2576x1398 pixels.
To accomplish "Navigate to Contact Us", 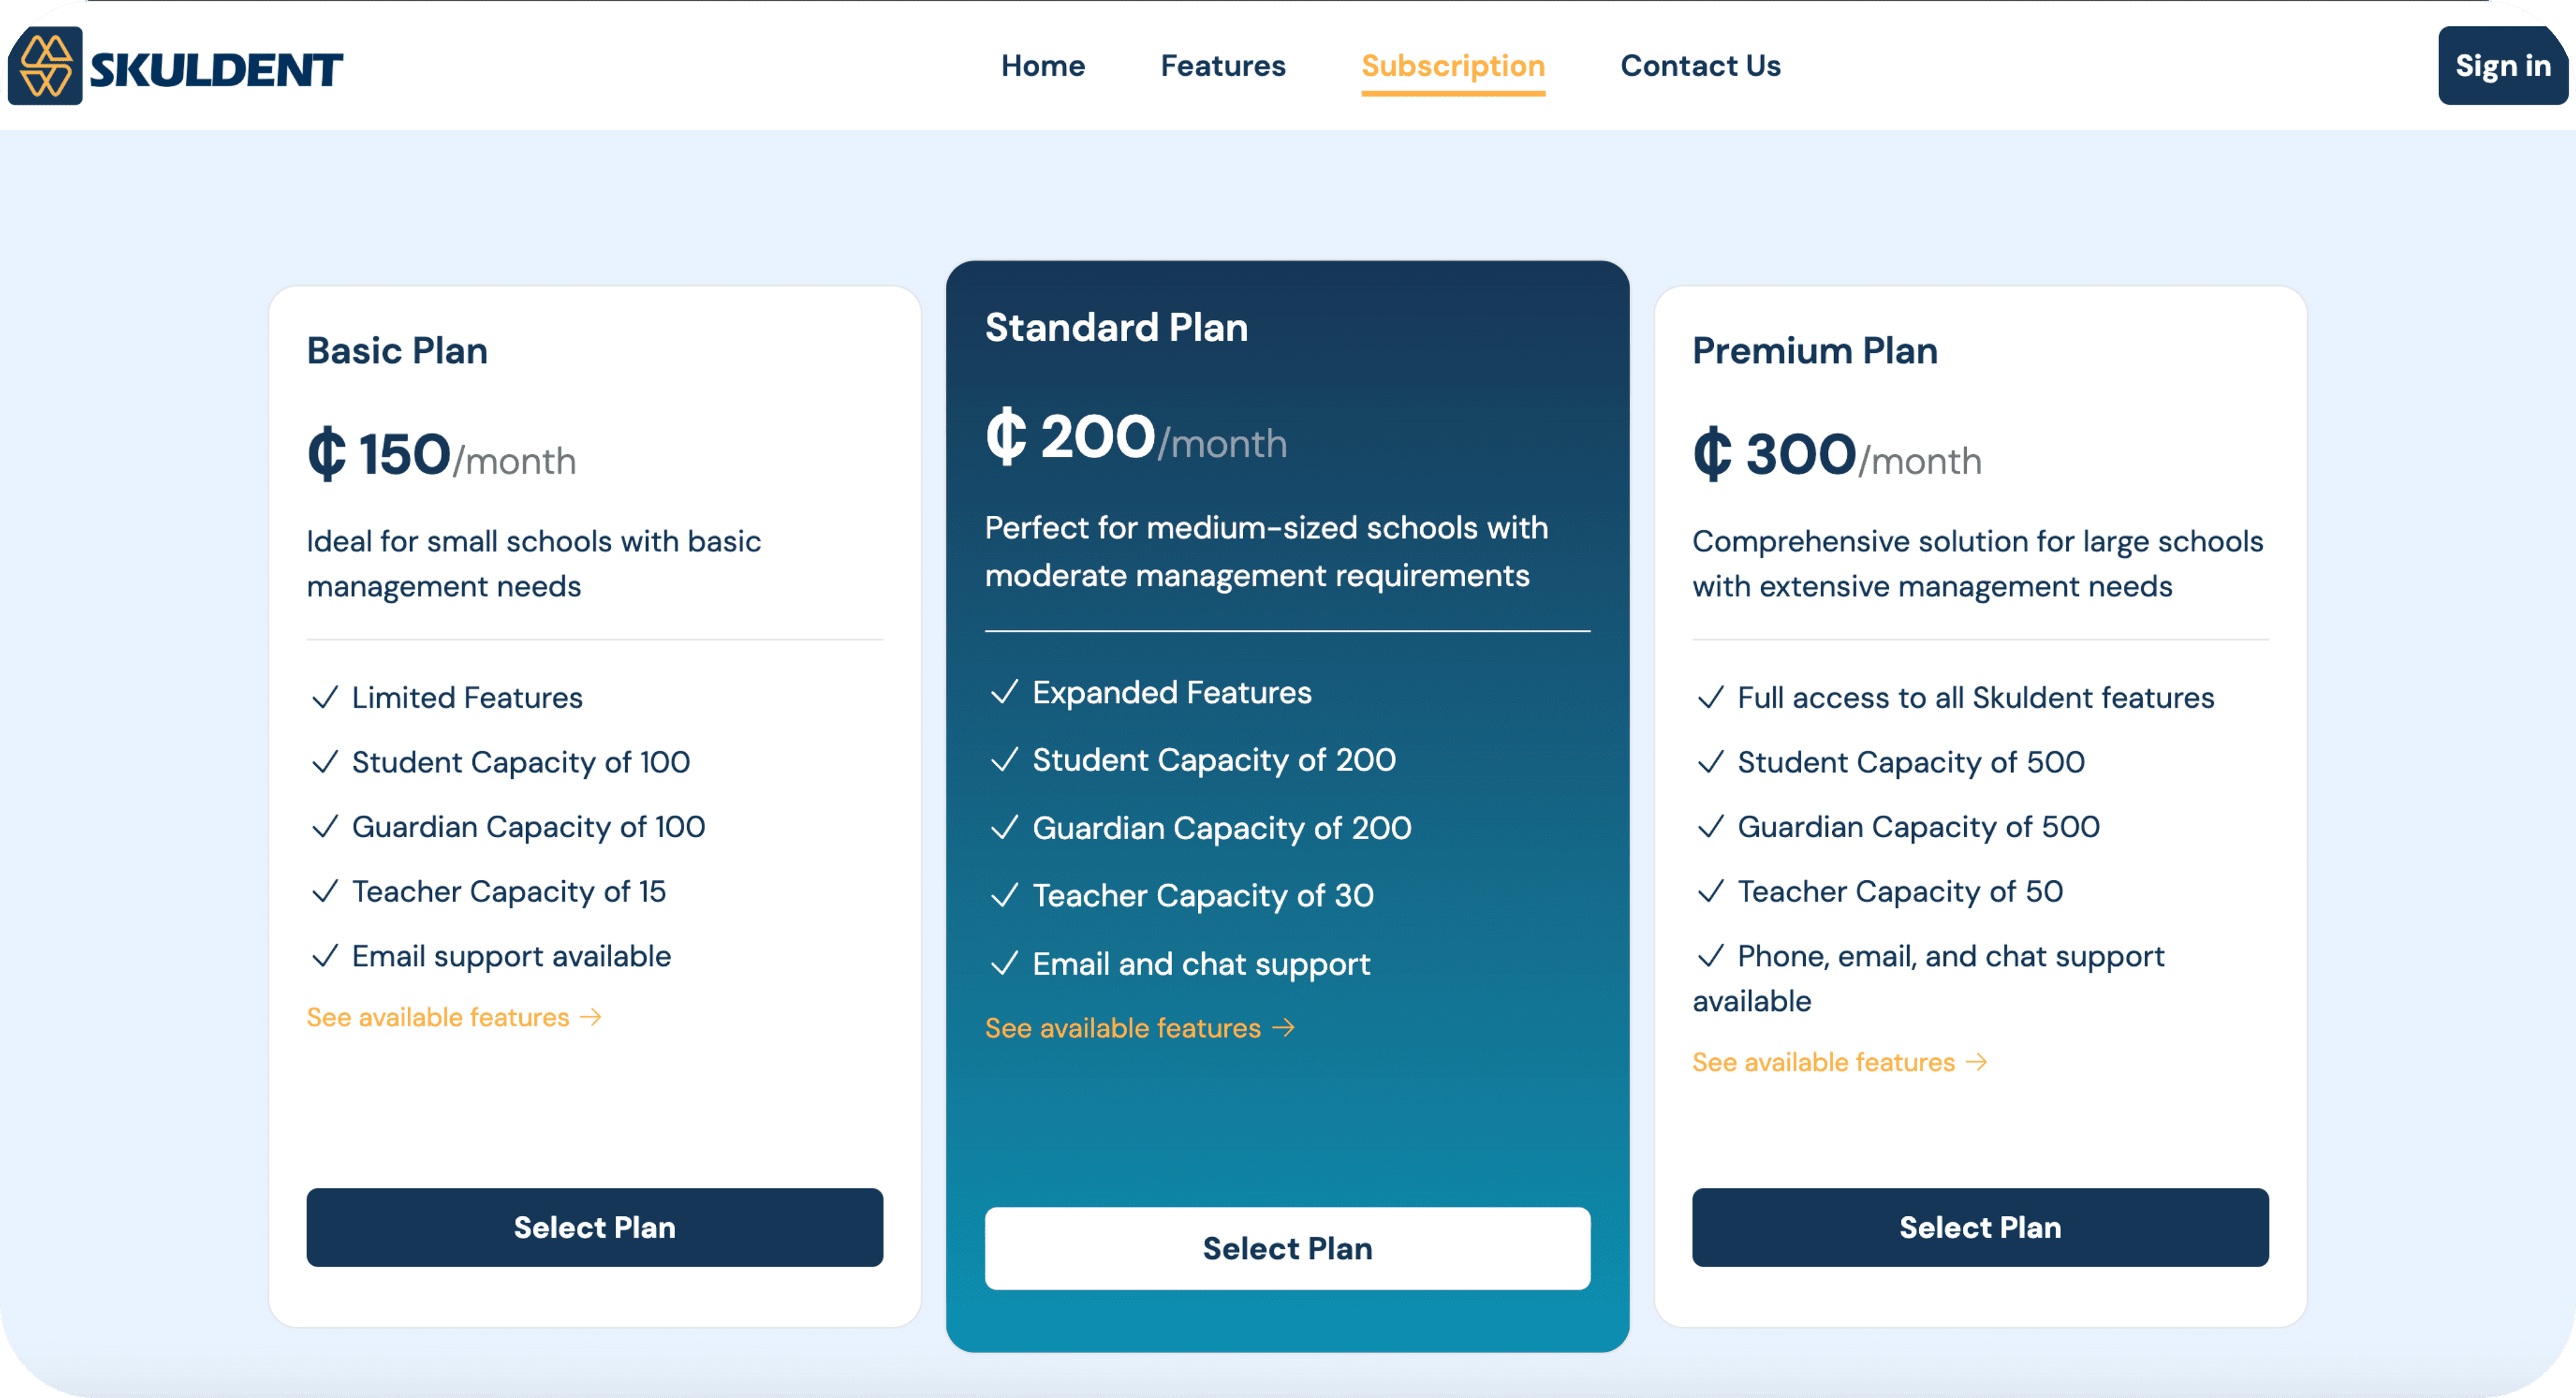I will (x=1700, y=66).
